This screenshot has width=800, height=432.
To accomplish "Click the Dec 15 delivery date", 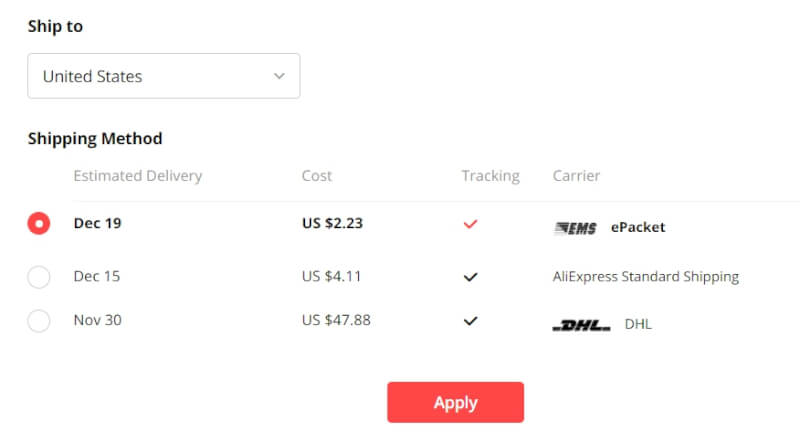I will 97,276.
